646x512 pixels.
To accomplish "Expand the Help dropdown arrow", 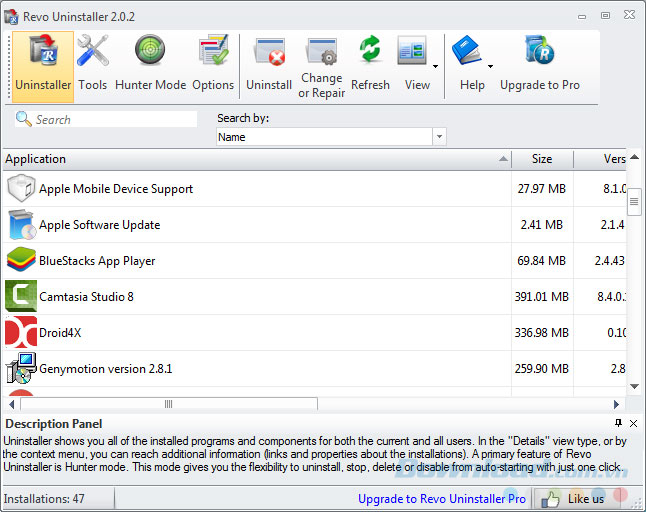I will coord(491,66).
